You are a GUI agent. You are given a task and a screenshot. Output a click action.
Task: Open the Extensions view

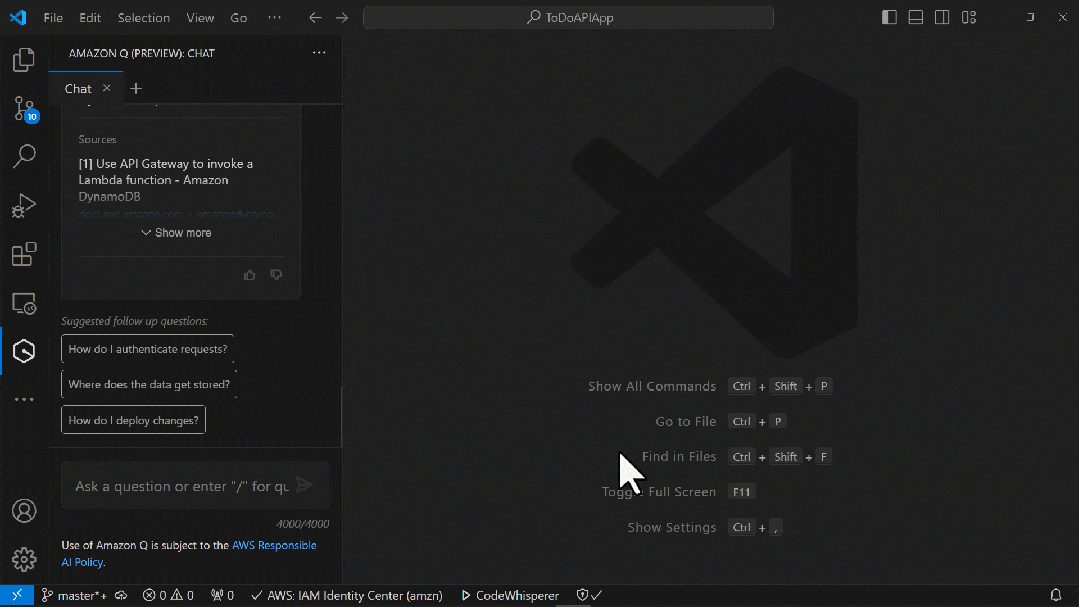pos(24,254)
